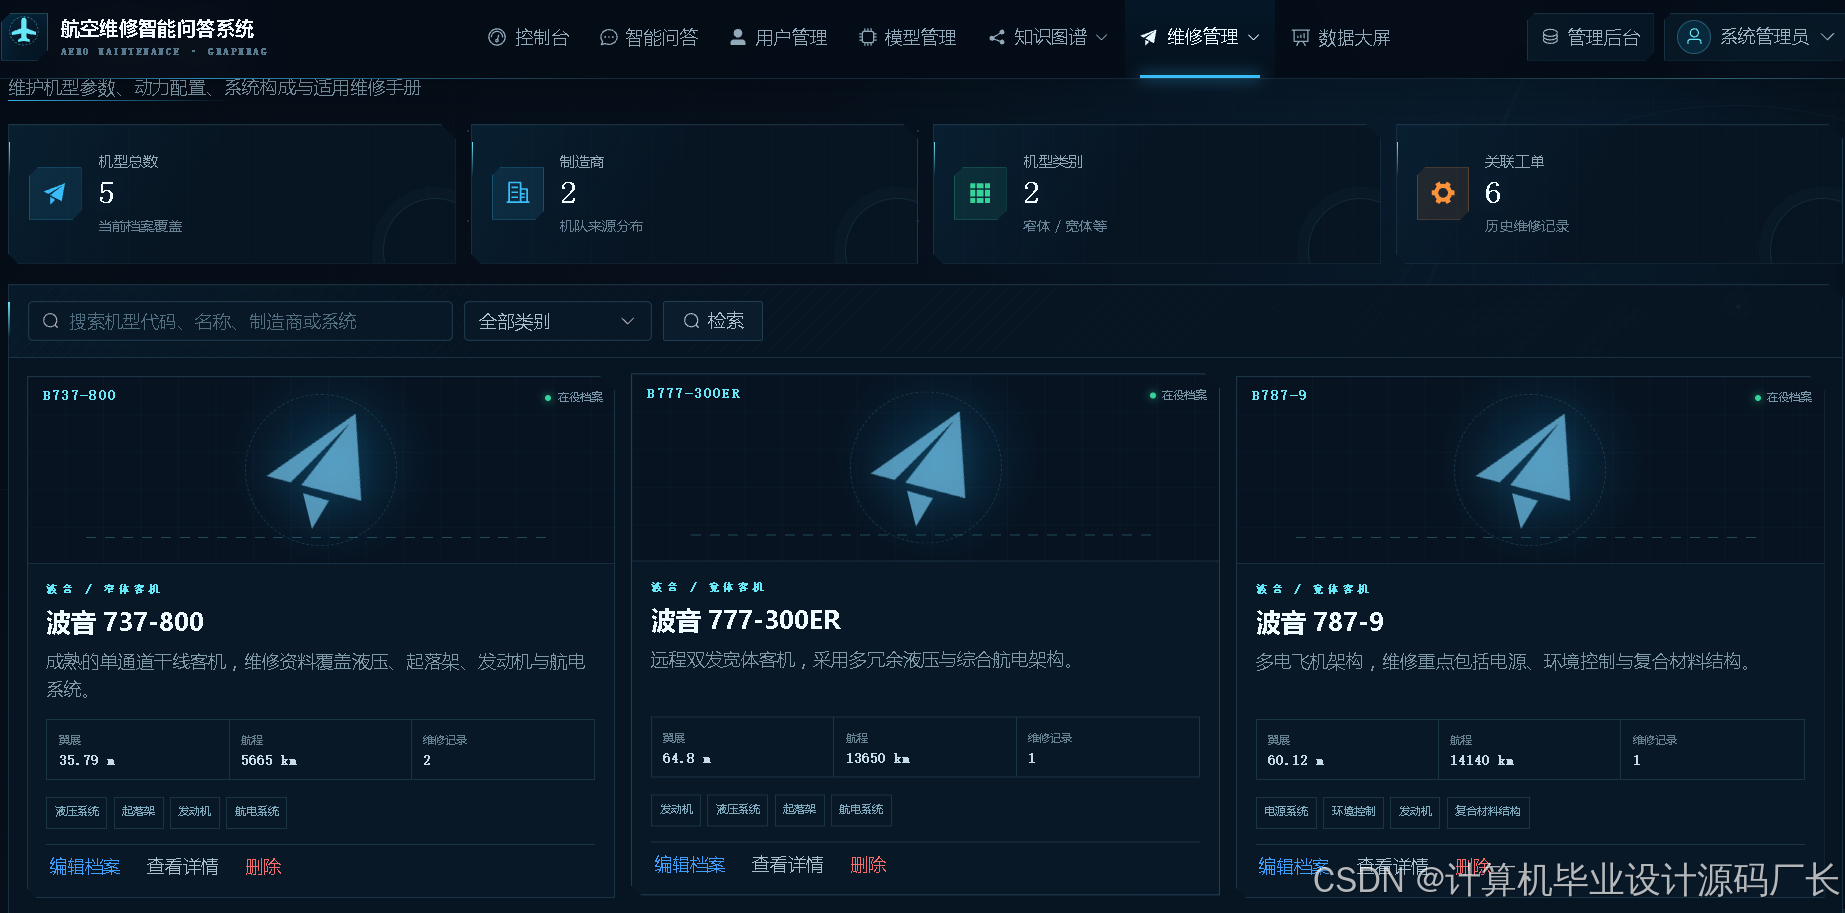Viewport: 1845px width, 913px height.
Task: Click the 航电系统 tag on 737-800 card
Action: click(257, 812)
